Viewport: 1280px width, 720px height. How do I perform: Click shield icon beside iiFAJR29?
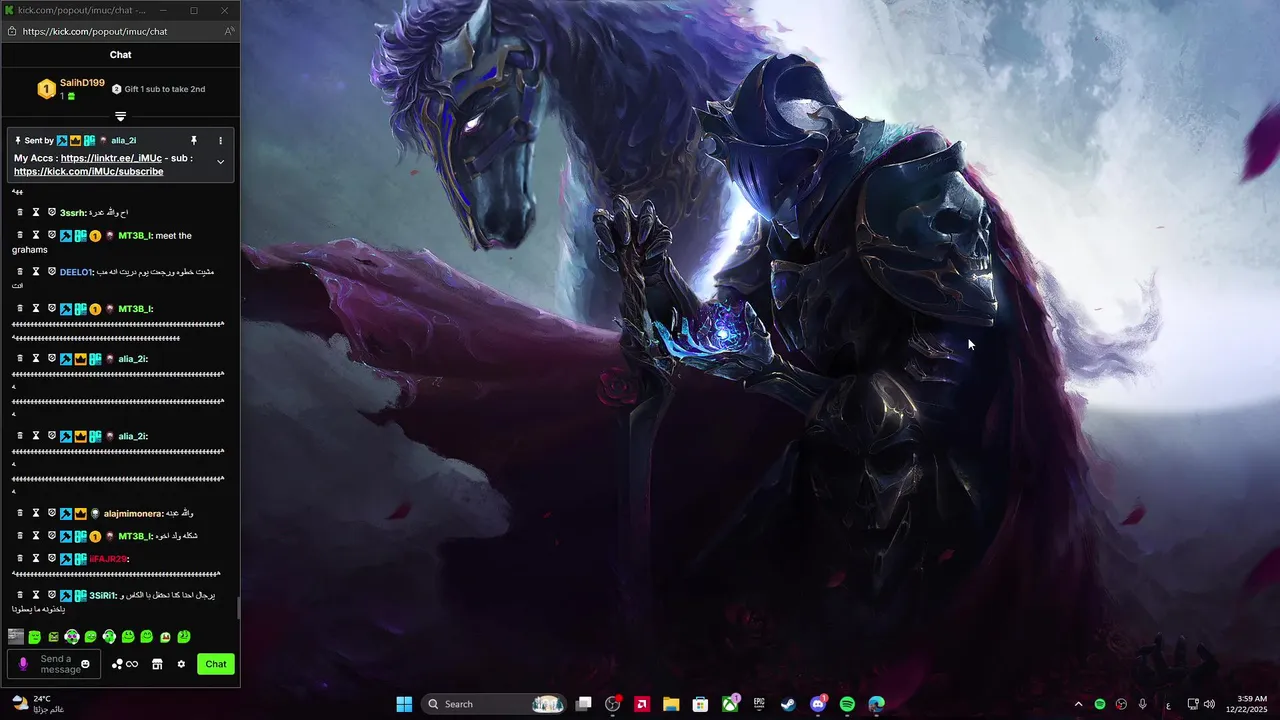click(52, 558)
